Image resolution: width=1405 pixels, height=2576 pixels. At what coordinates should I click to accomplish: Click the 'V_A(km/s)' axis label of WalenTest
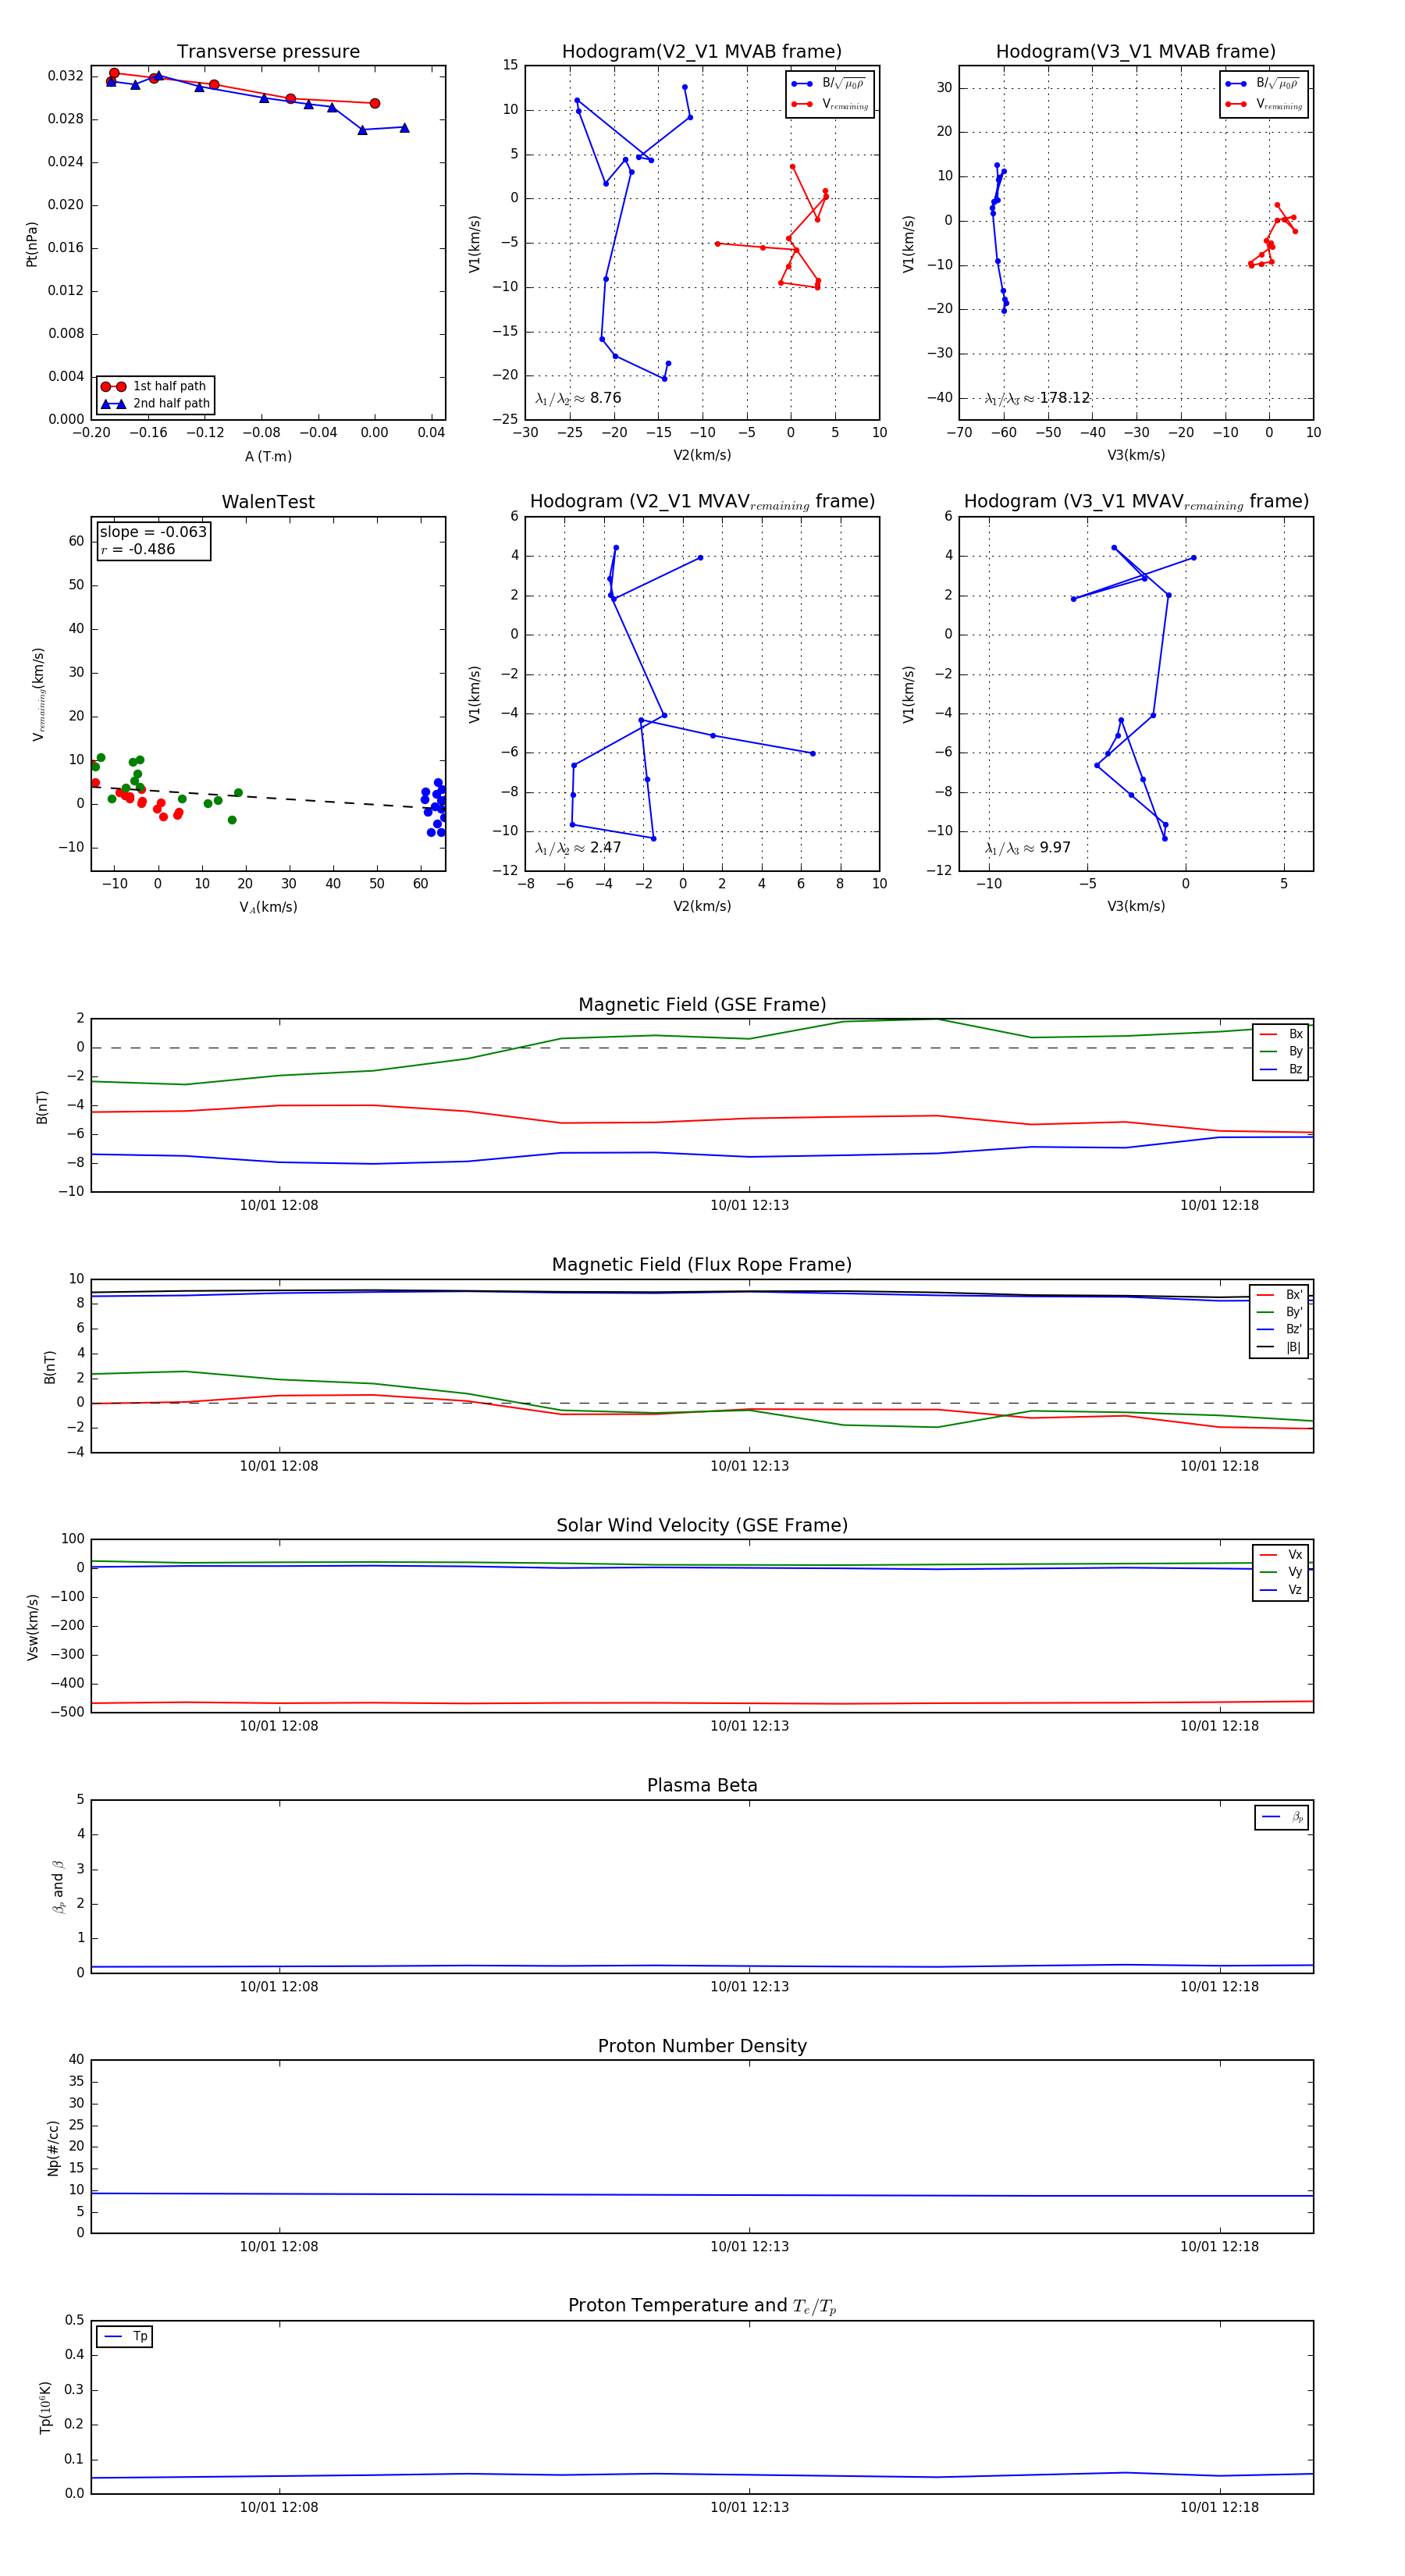tap(268, 907)
